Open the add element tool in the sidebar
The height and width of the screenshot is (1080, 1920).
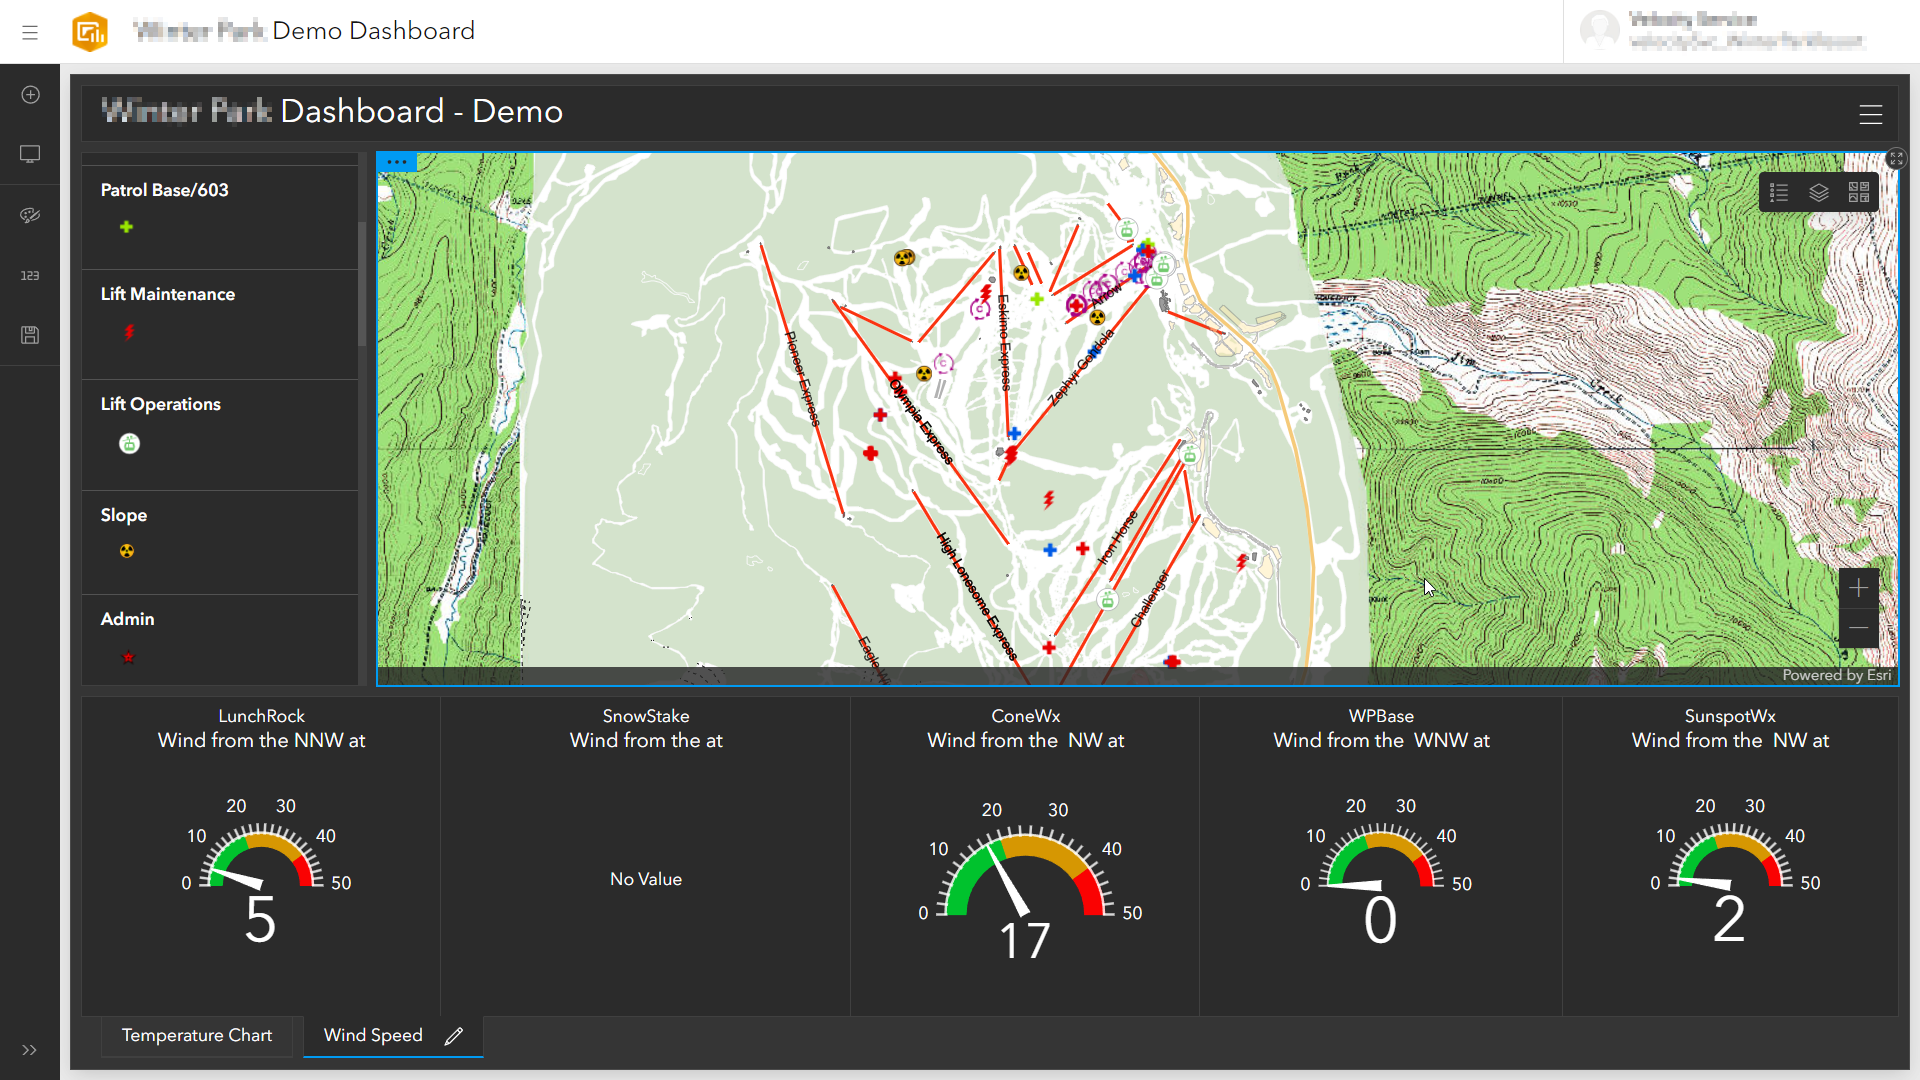pyautogui.click(x=30, y=94)
